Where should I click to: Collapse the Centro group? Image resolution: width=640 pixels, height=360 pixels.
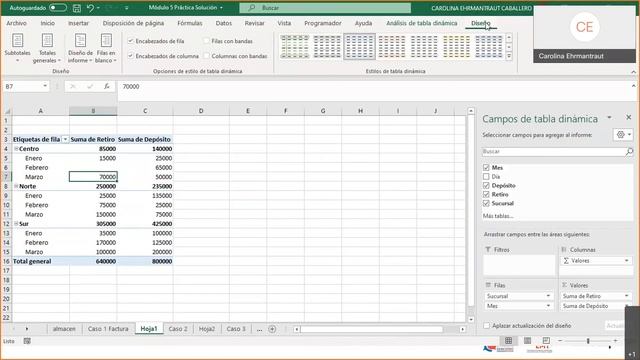tap(16, 149)
